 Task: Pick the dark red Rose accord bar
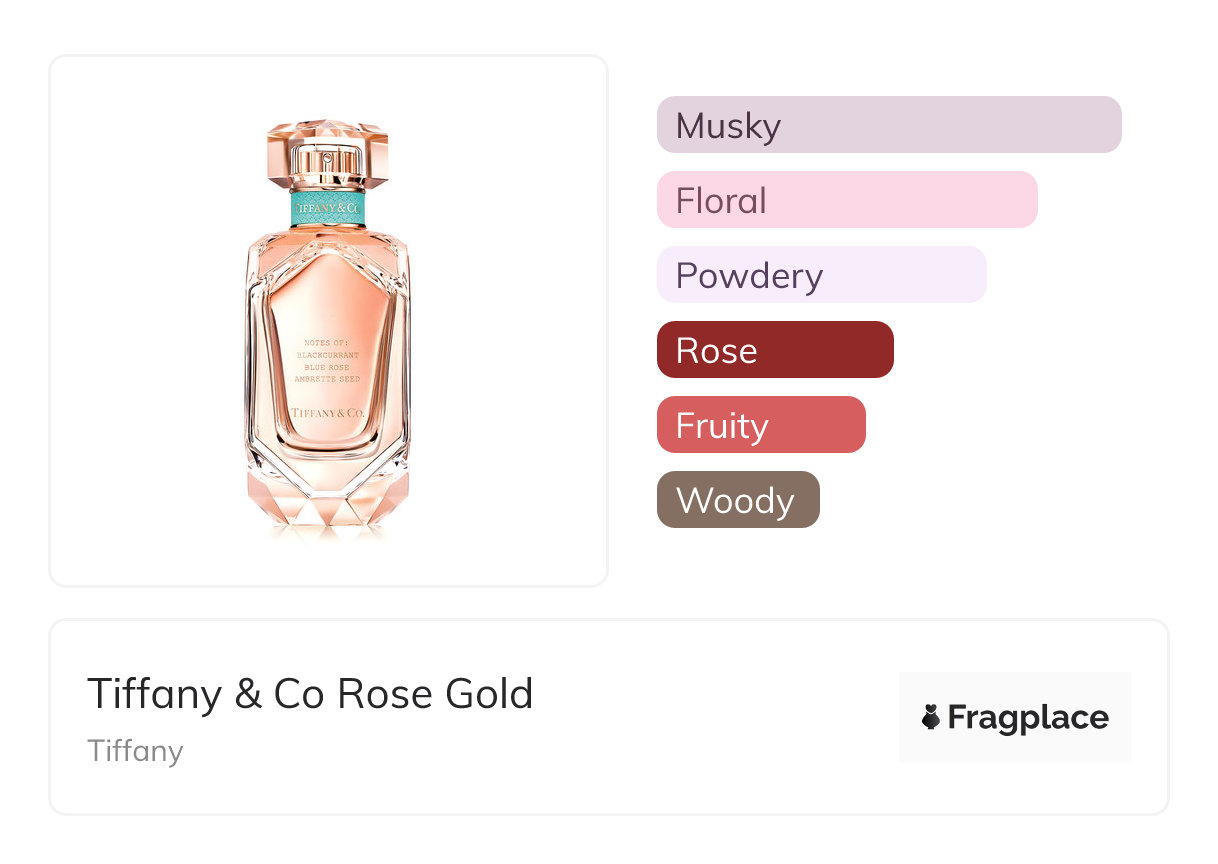click(x=774, y=350)
